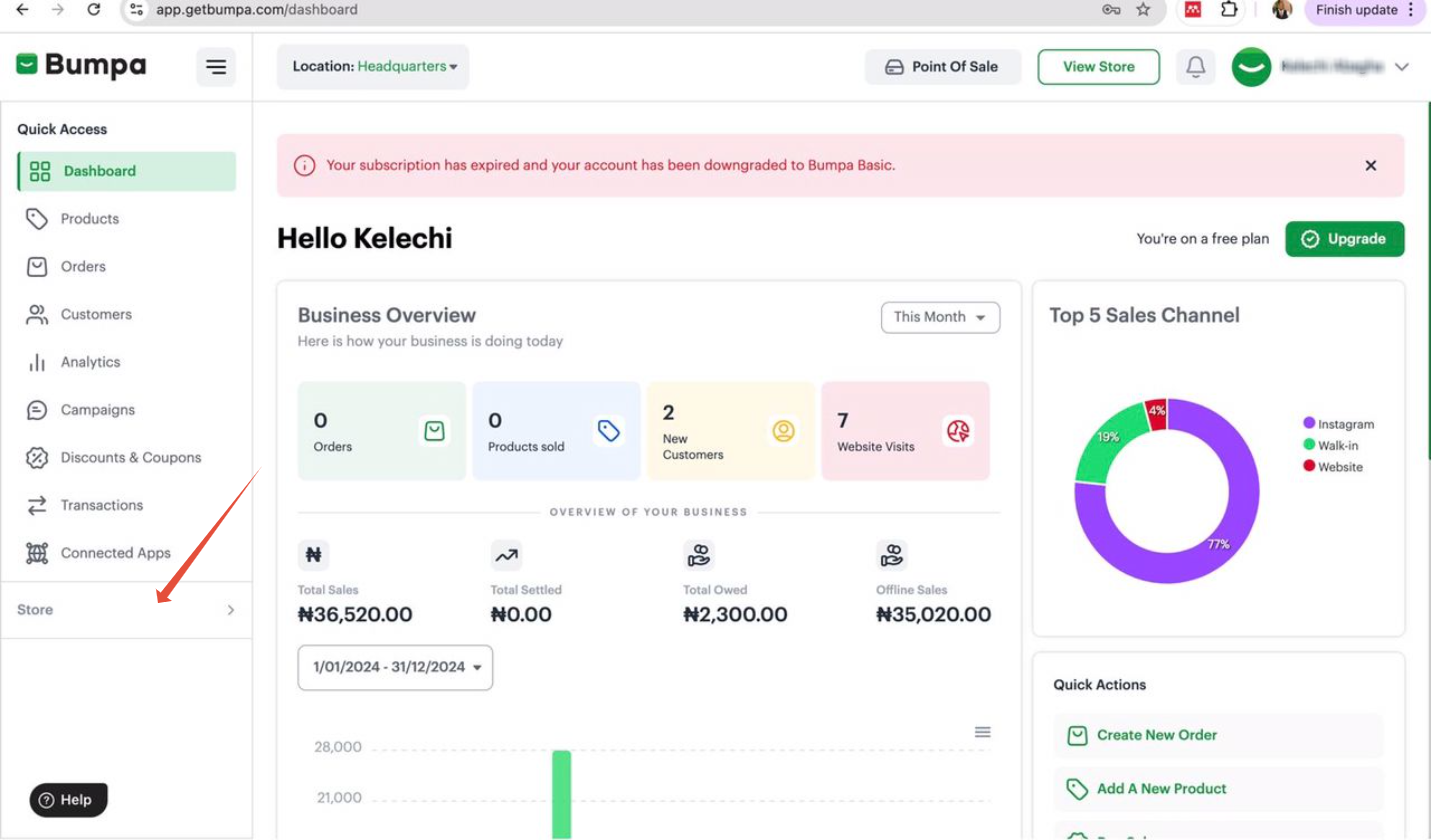The height and width of the screenshot is (840, 1431).
Task: Click the hamburger menu icon beside Bumpa logo
Action: click(x=216, y=67)
